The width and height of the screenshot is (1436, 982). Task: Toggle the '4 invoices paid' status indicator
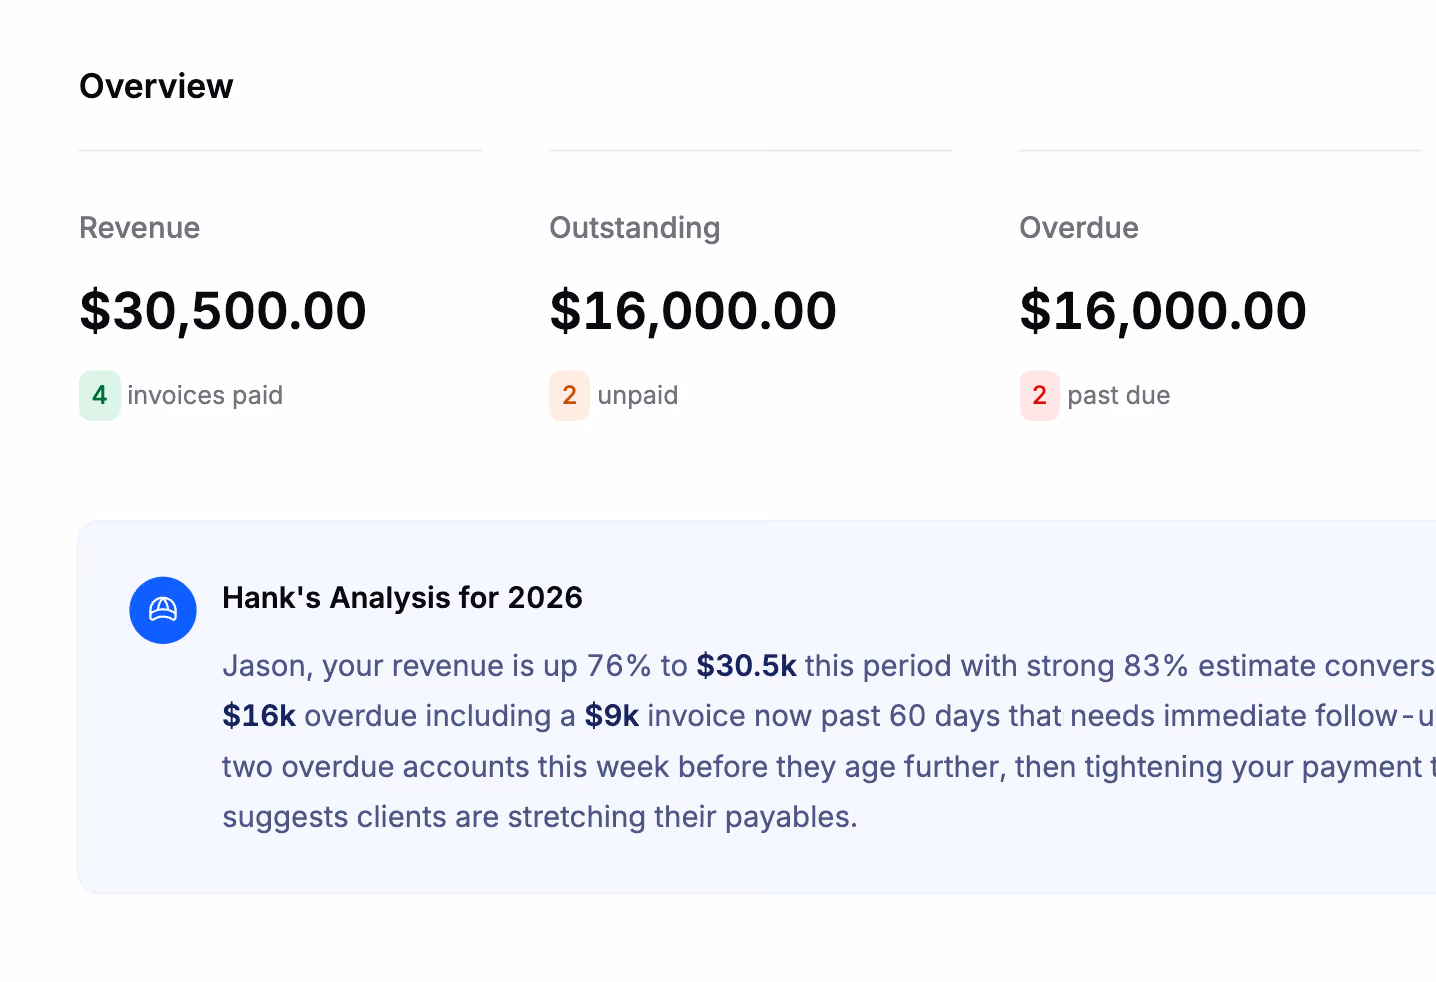click(x=181, y=395)
